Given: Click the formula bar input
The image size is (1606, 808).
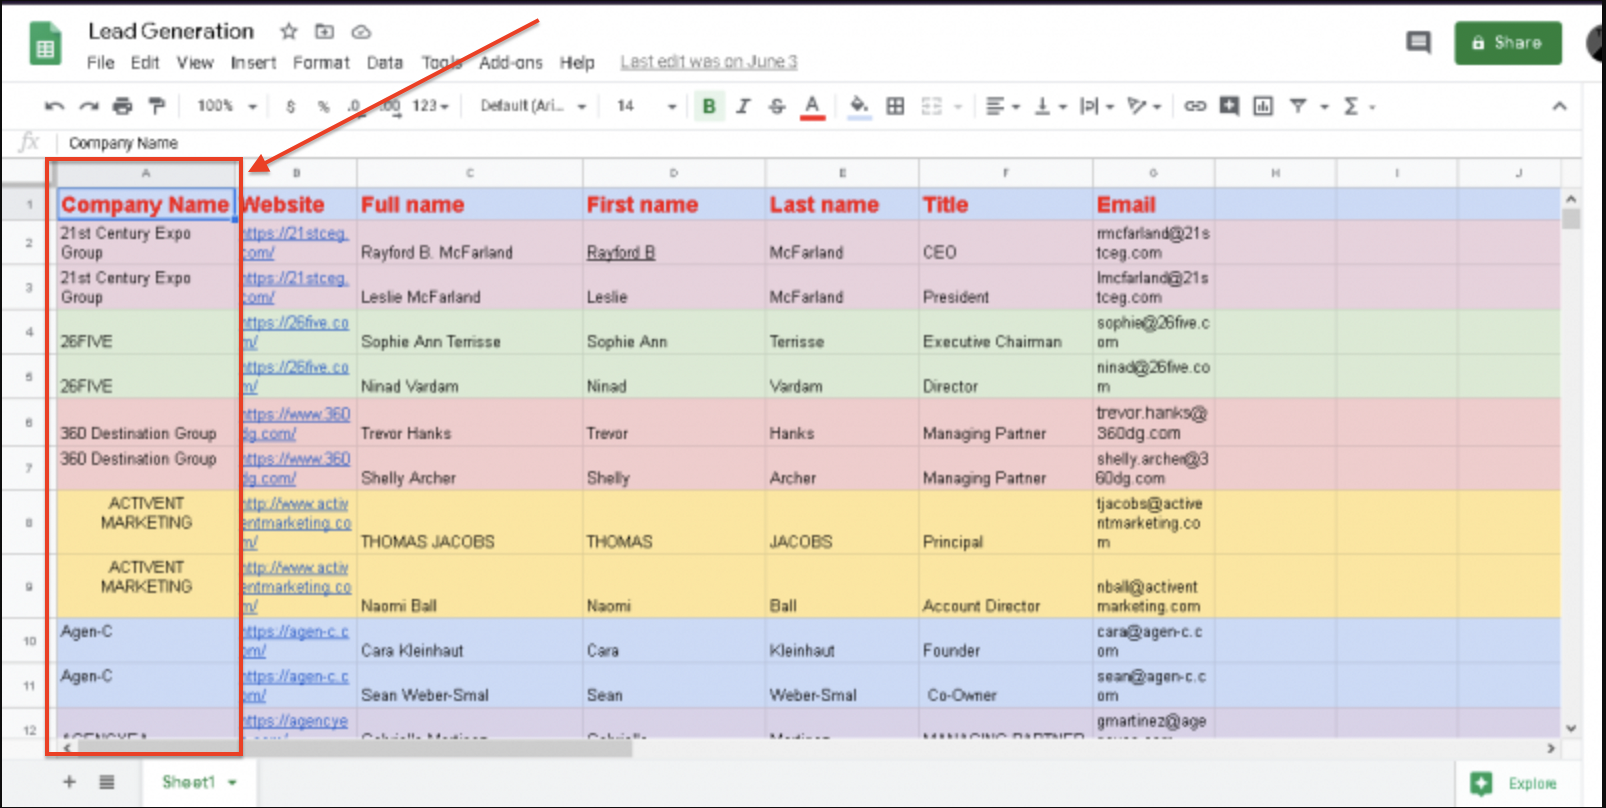Looking at the screenshot, I should (820, 143).
